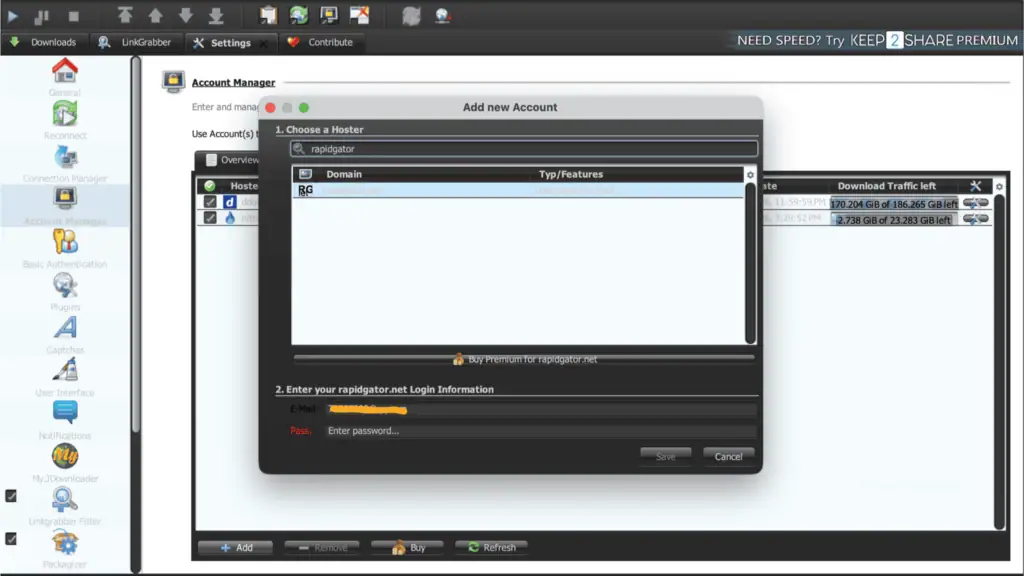Start downloads with the Play icon
The image size is (1024, 576).
point(12,16)
